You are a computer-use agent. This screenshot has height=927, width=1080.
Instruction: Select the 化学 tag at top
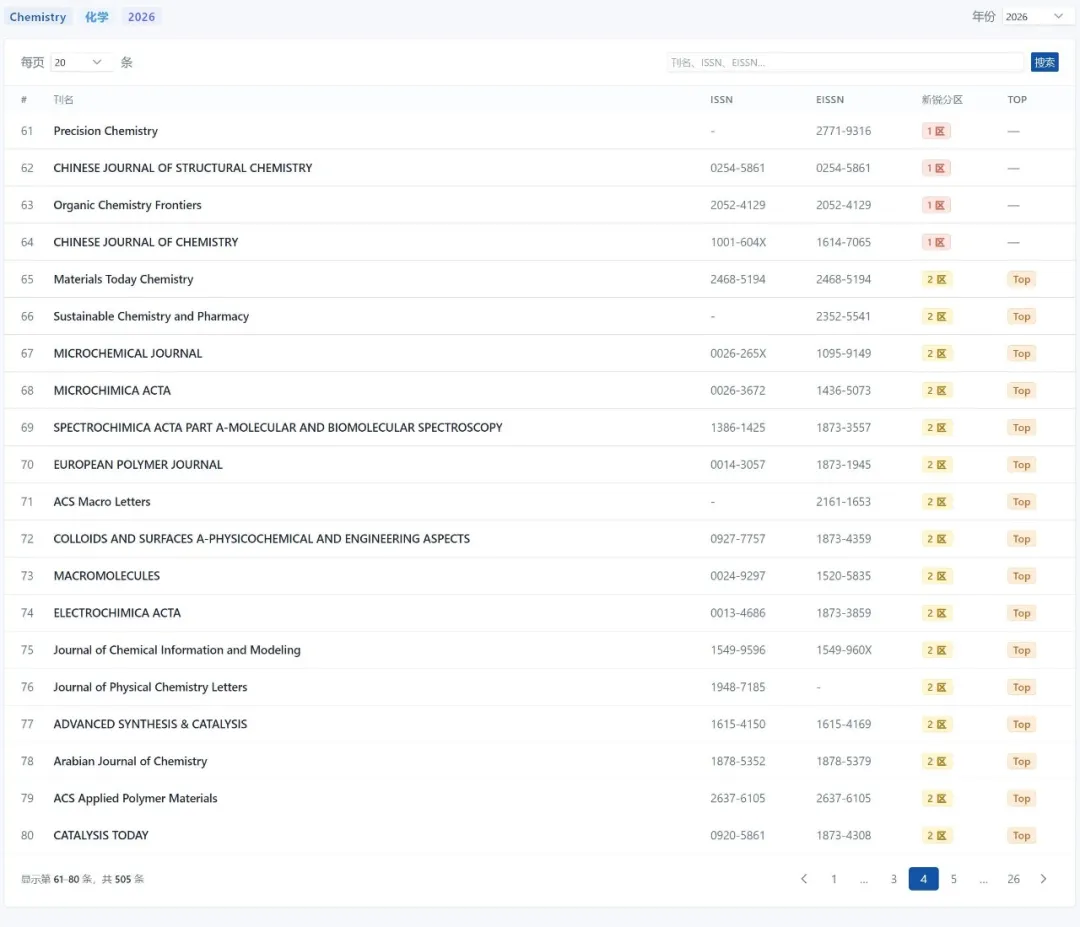click(x=97, y=17)
